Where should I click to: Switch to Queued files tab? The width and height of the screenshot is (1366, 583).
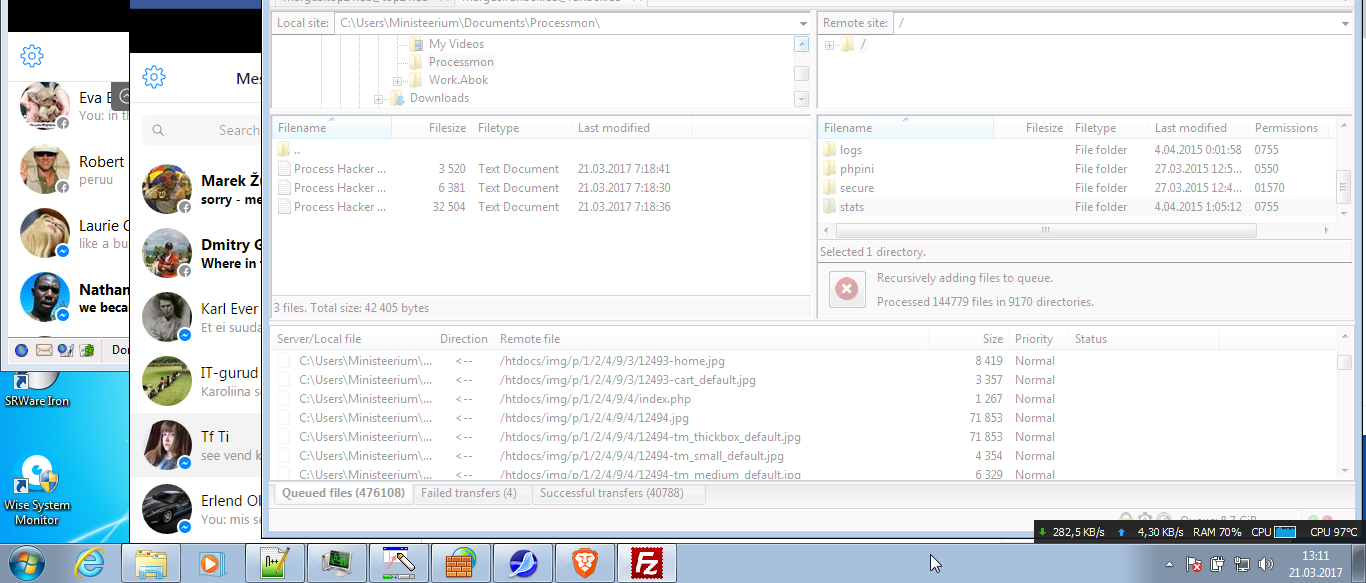(x=343, y=493)
